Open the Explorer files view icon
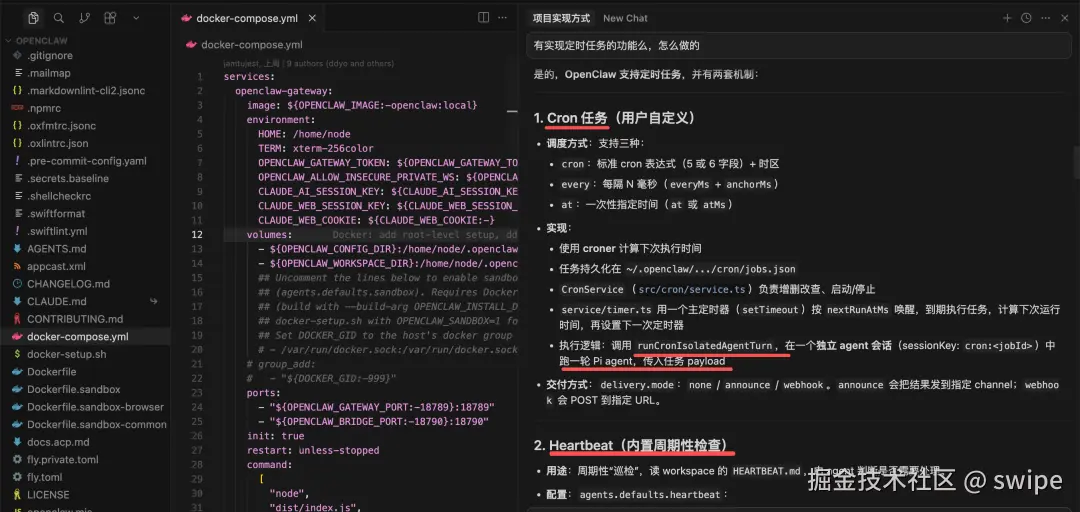This screenshot has height=512, width=1080. [33, 18]
